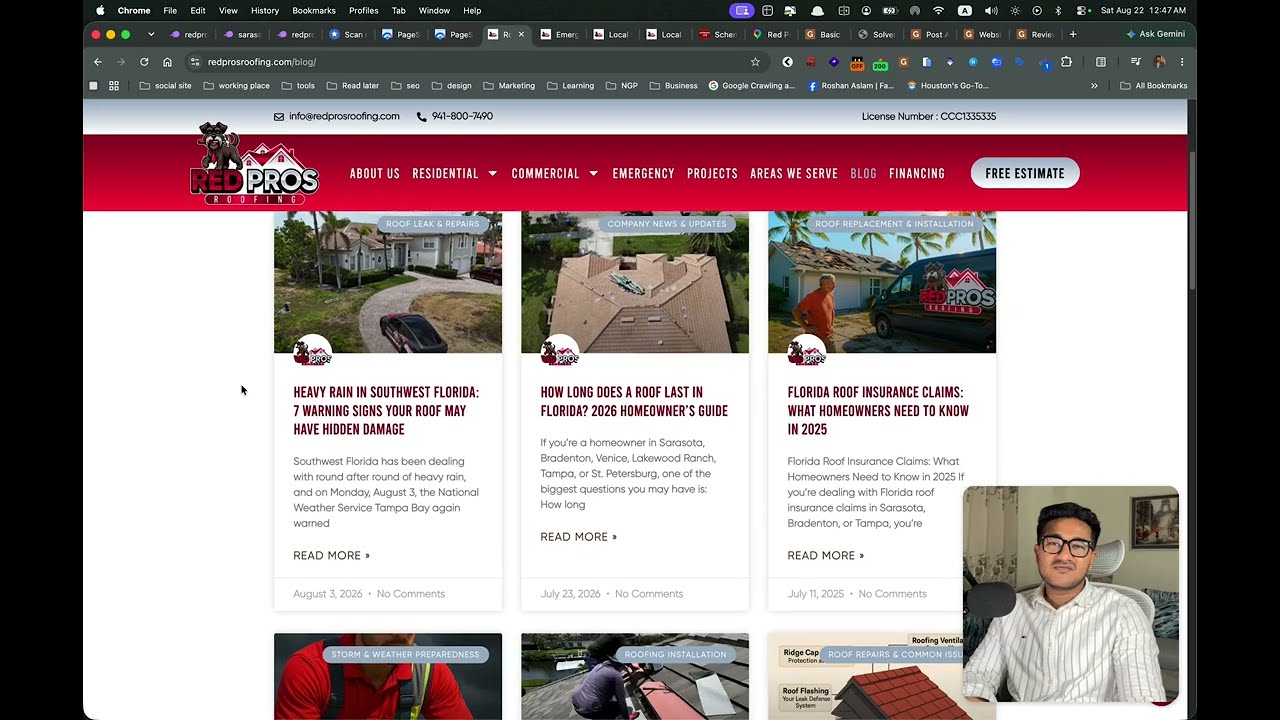Screen dimensions: 1280x720
Task: Expand the Residential dropdown arrow
Action: pyautogui.click(x=492, y=174)
